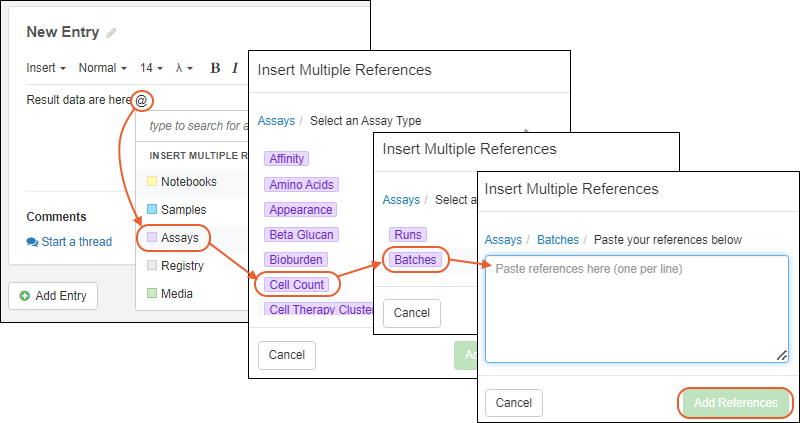Open the Normal text style dropdown

point(102,68)
